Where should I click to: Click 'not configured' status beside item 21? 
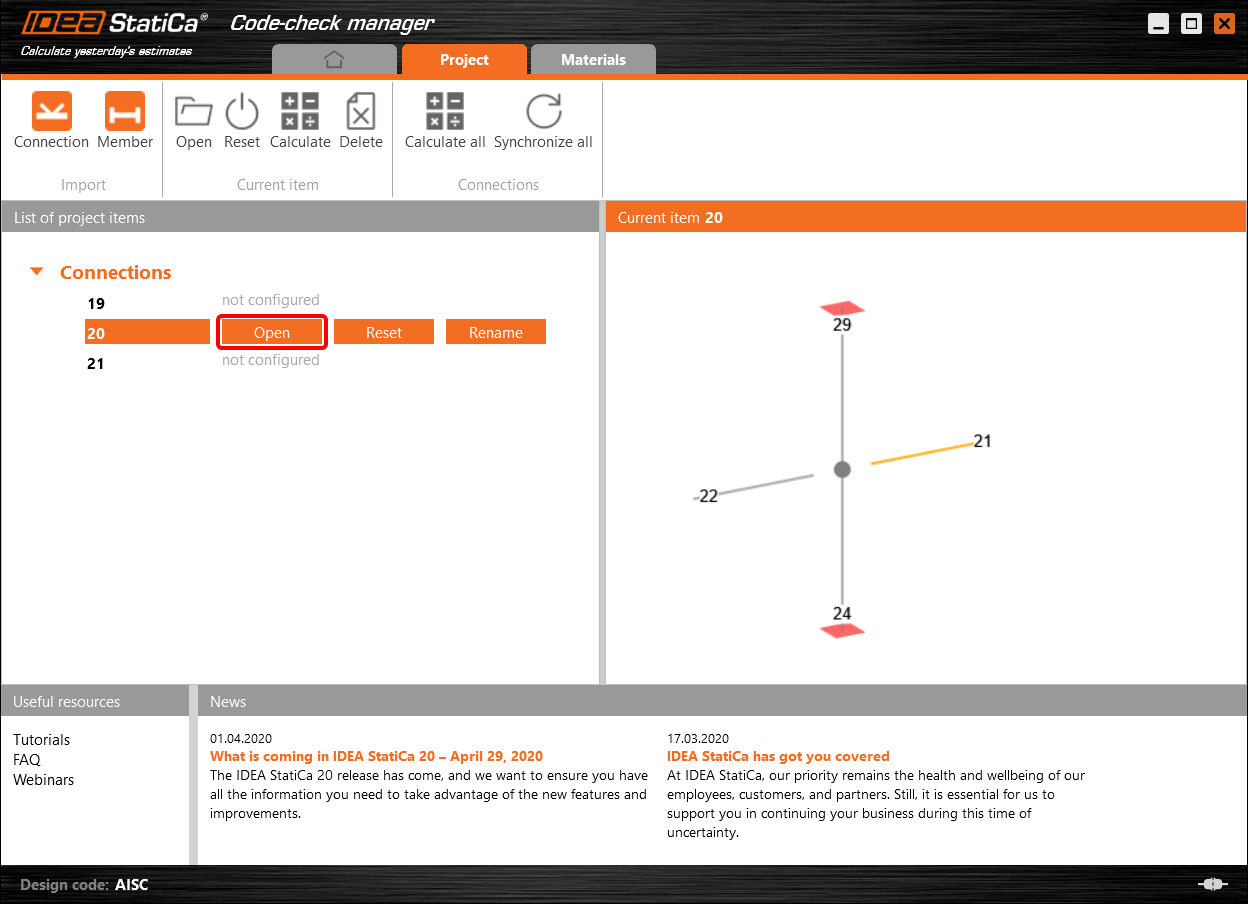pyautogui.click(x=271, y=360)
